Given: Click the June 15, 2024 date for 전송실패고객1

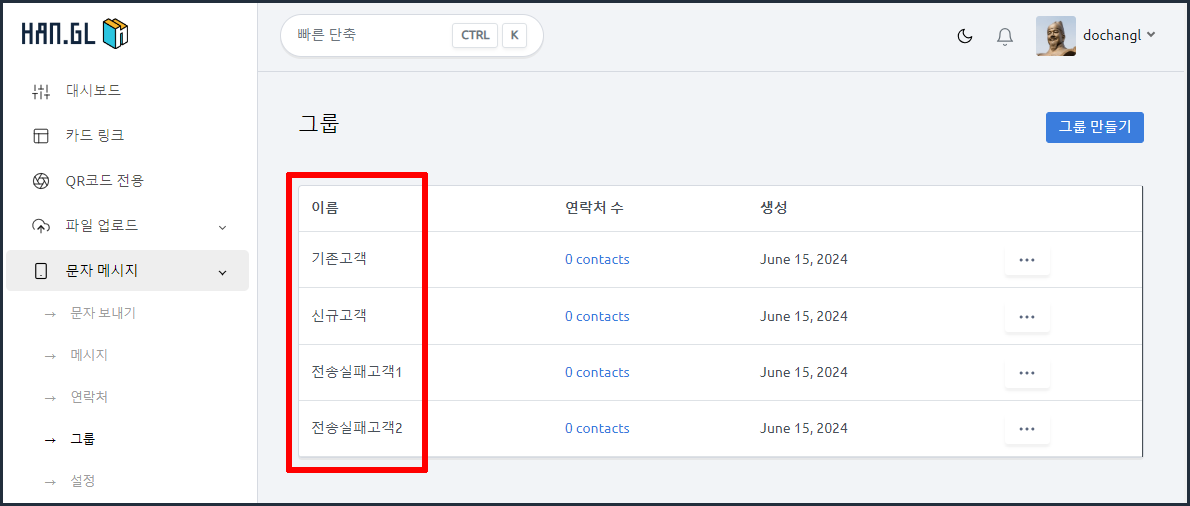Looking at the screenshot, I should pos(804,372).
